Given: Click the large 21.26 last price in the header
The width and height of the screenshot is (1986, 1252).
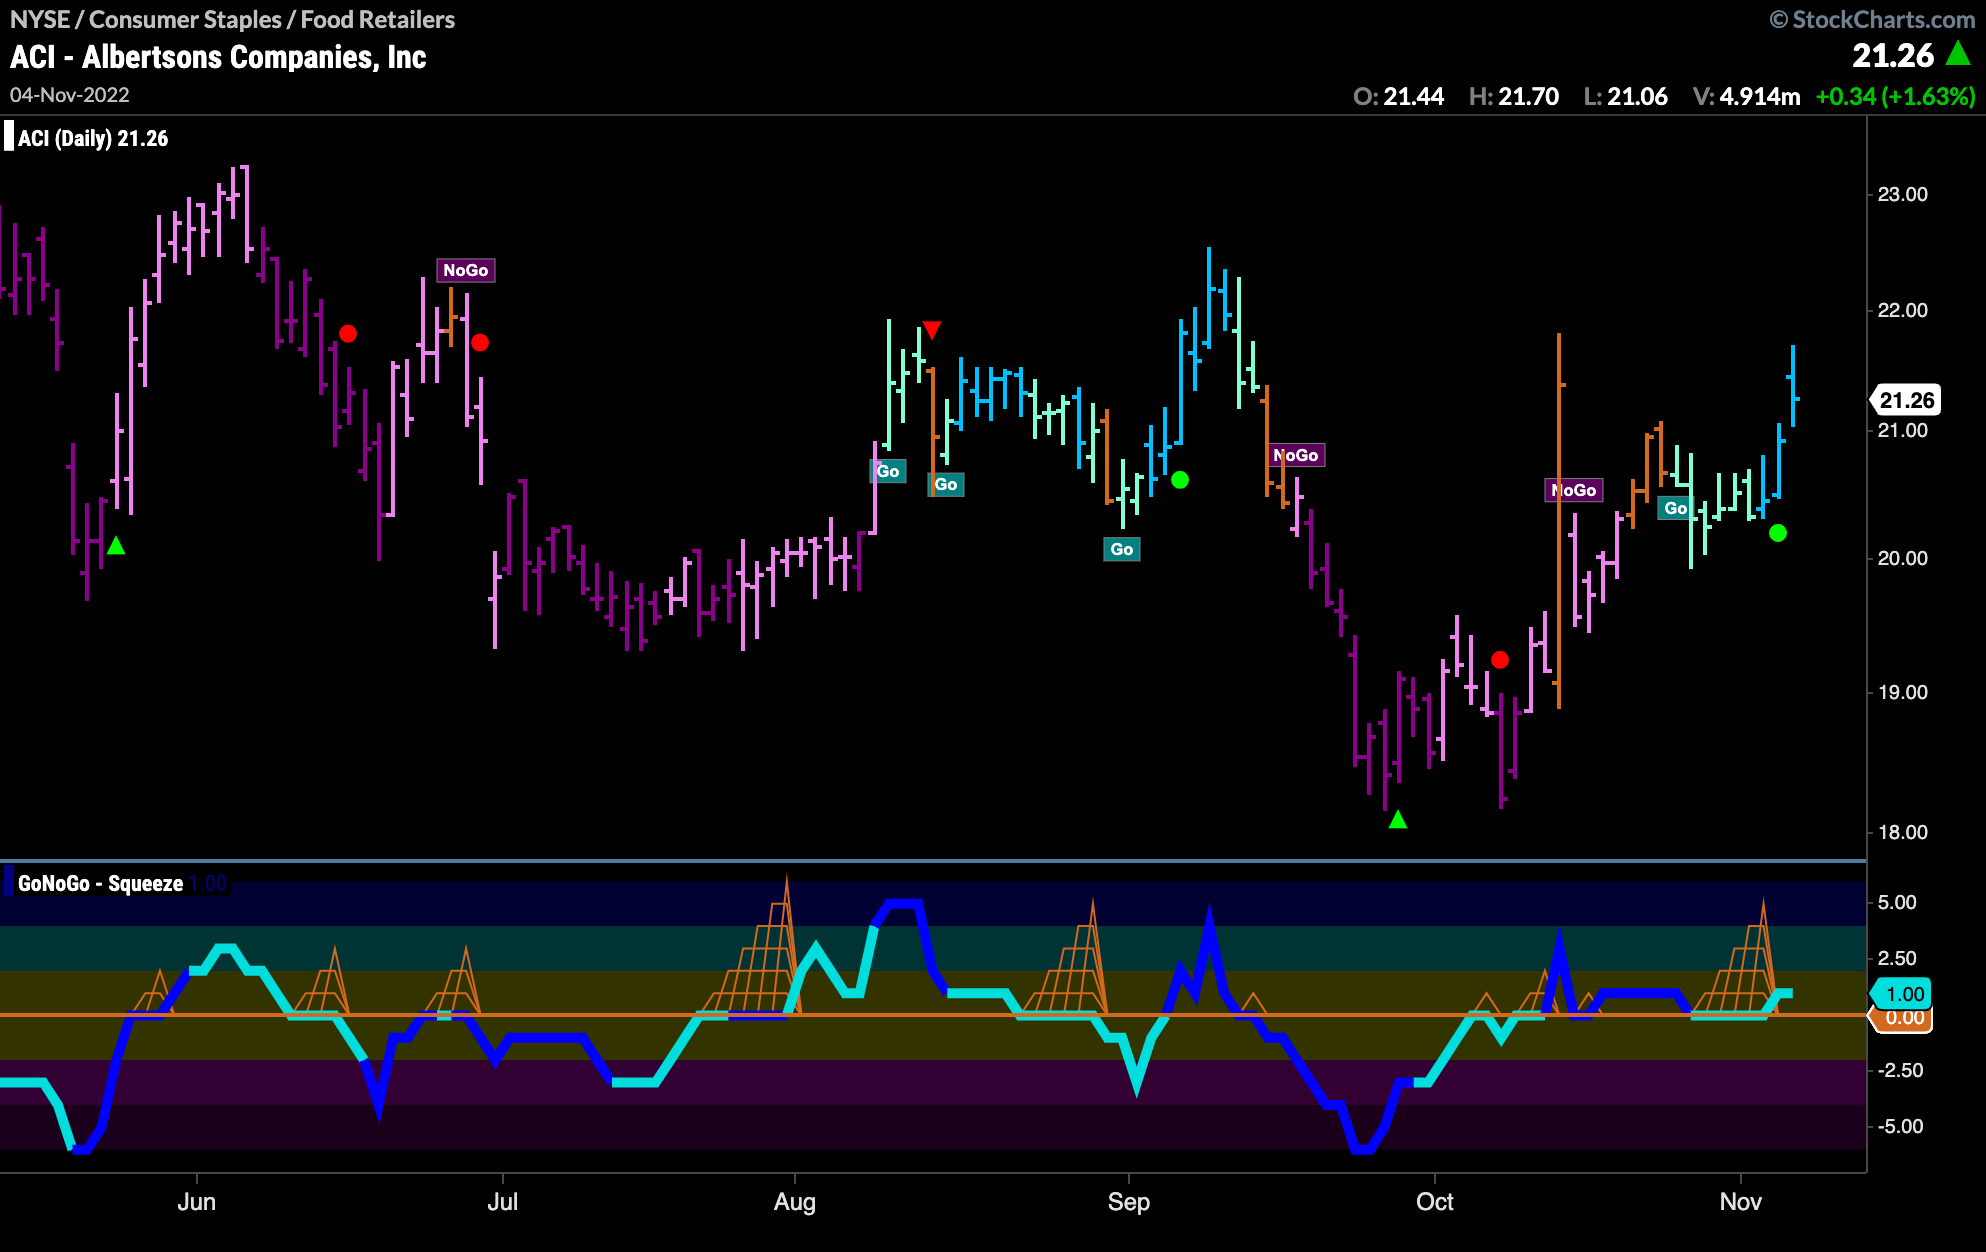Looking at the screenshot, I should [x=1893, y=55].
